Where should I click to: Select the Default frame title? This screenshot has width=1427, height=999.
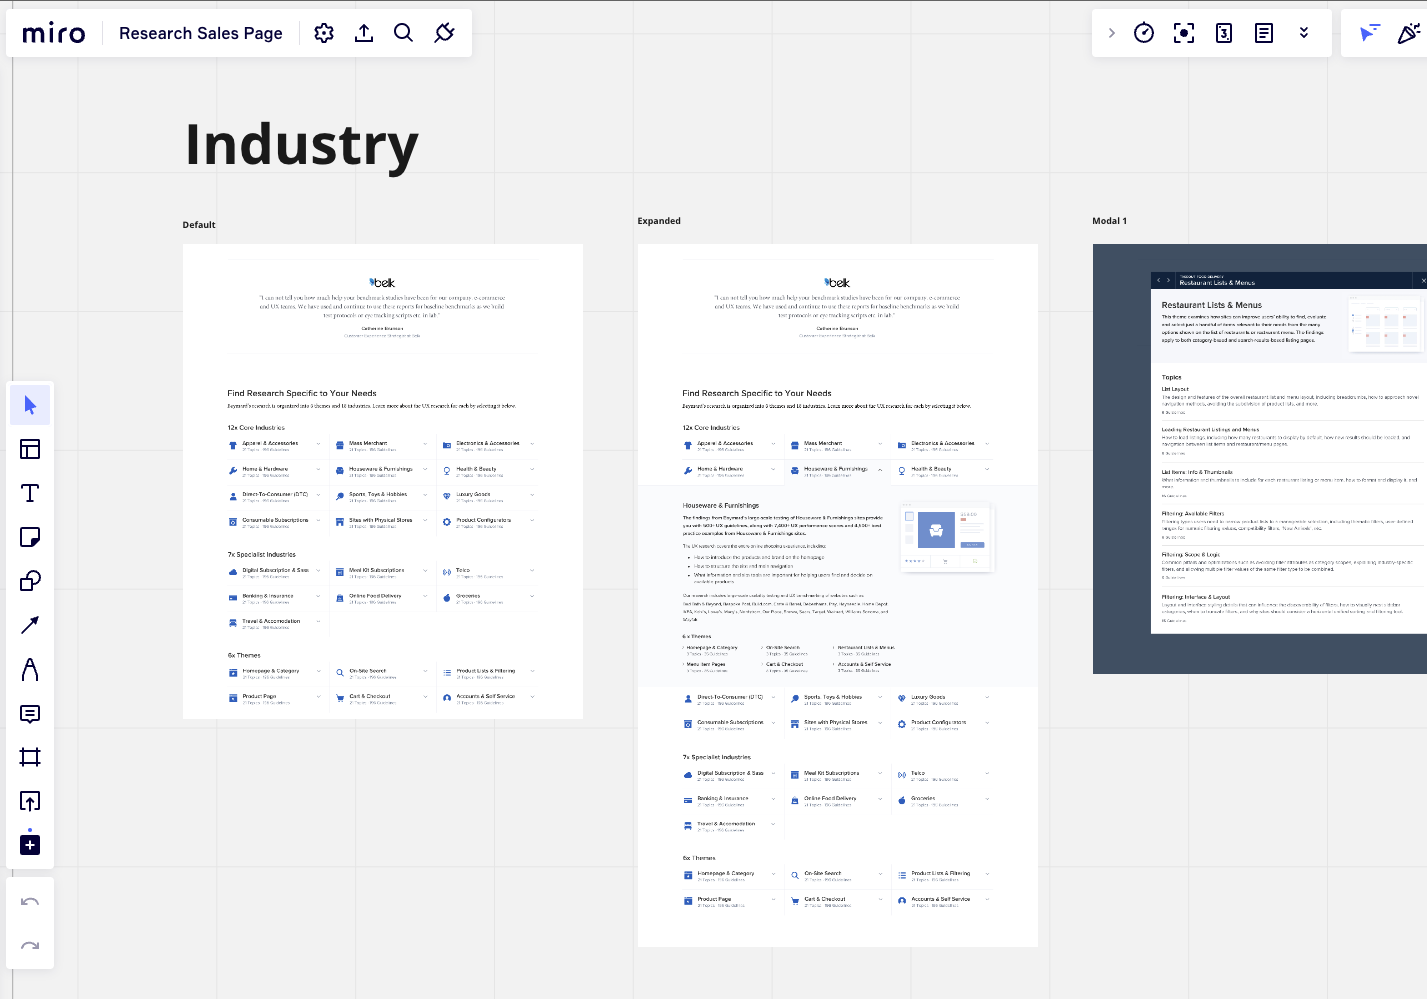[199, 225]
